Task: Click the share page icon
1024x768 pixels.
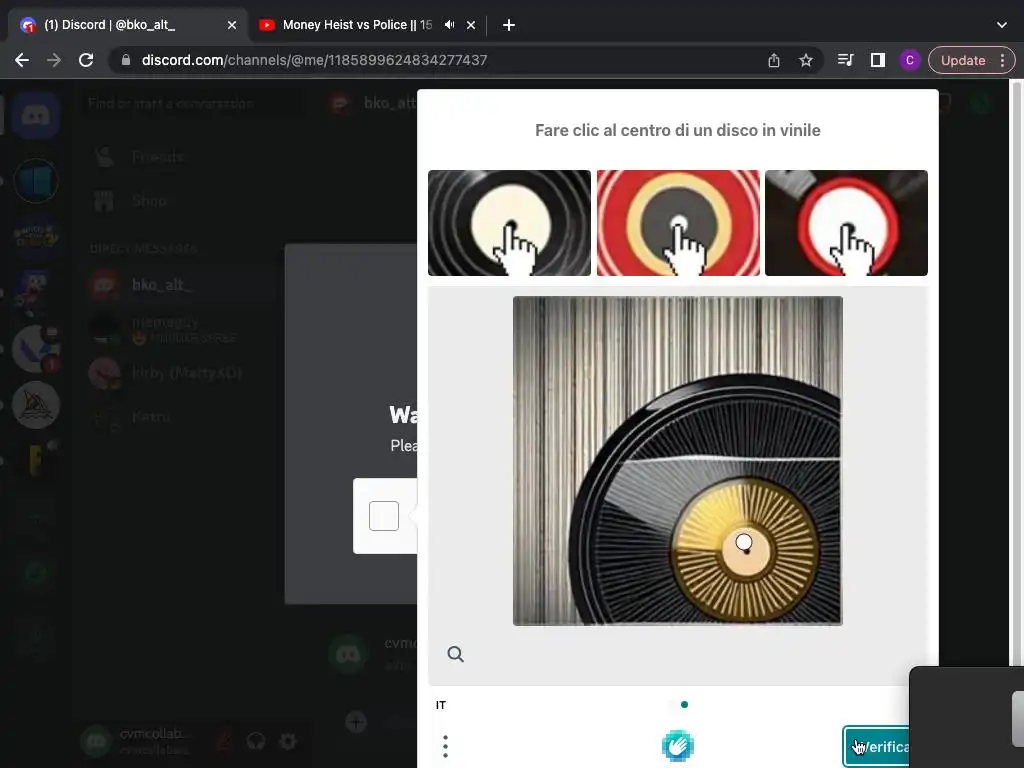Action: [x=774, y=60]
